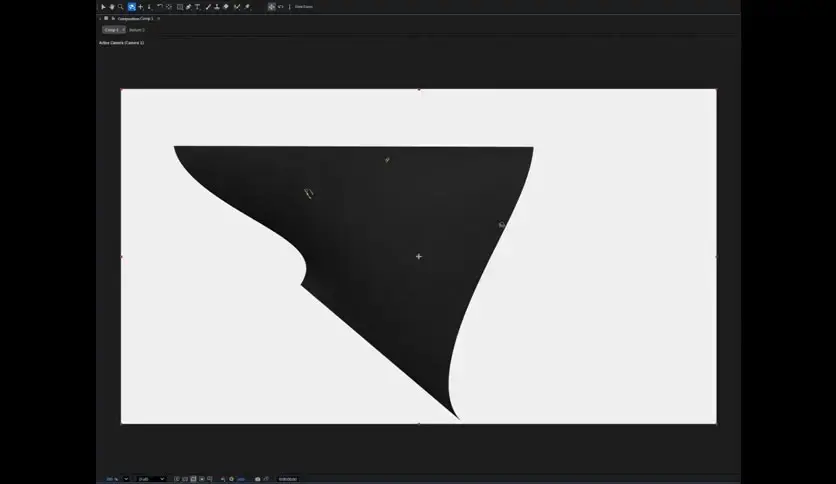Select the Puppet Pin tool
This screenshot has height=484, width=836.
247,7
